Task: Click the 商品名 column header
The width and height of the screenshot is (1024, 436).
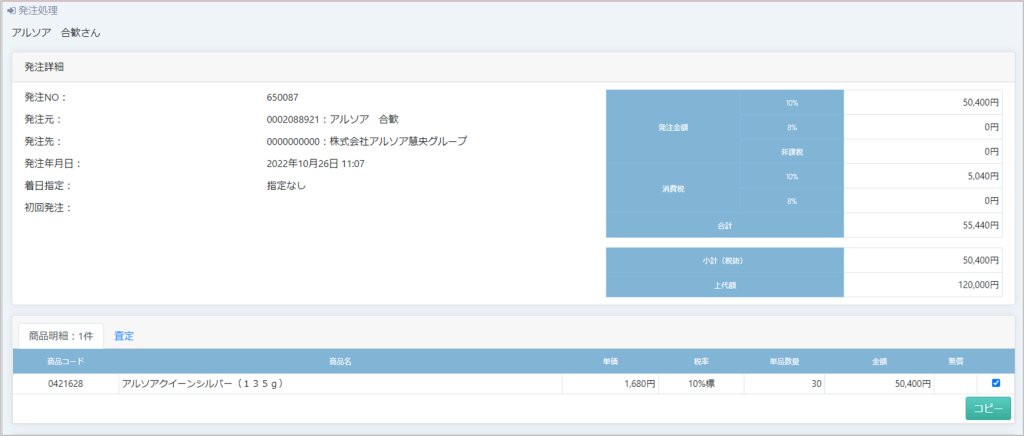Action: tap(340, 361)
